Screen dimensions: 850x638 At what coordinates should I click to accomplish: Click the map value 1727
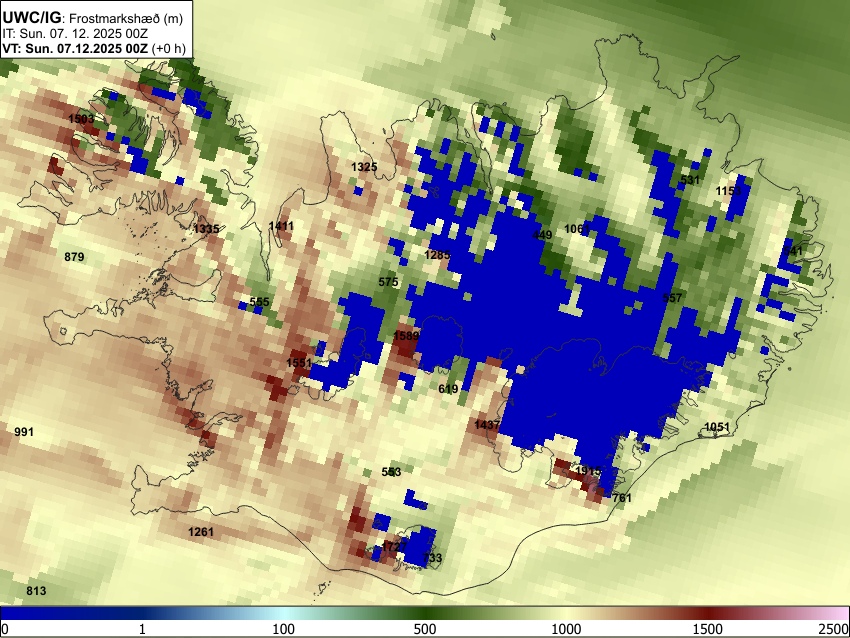pos(394,546)
